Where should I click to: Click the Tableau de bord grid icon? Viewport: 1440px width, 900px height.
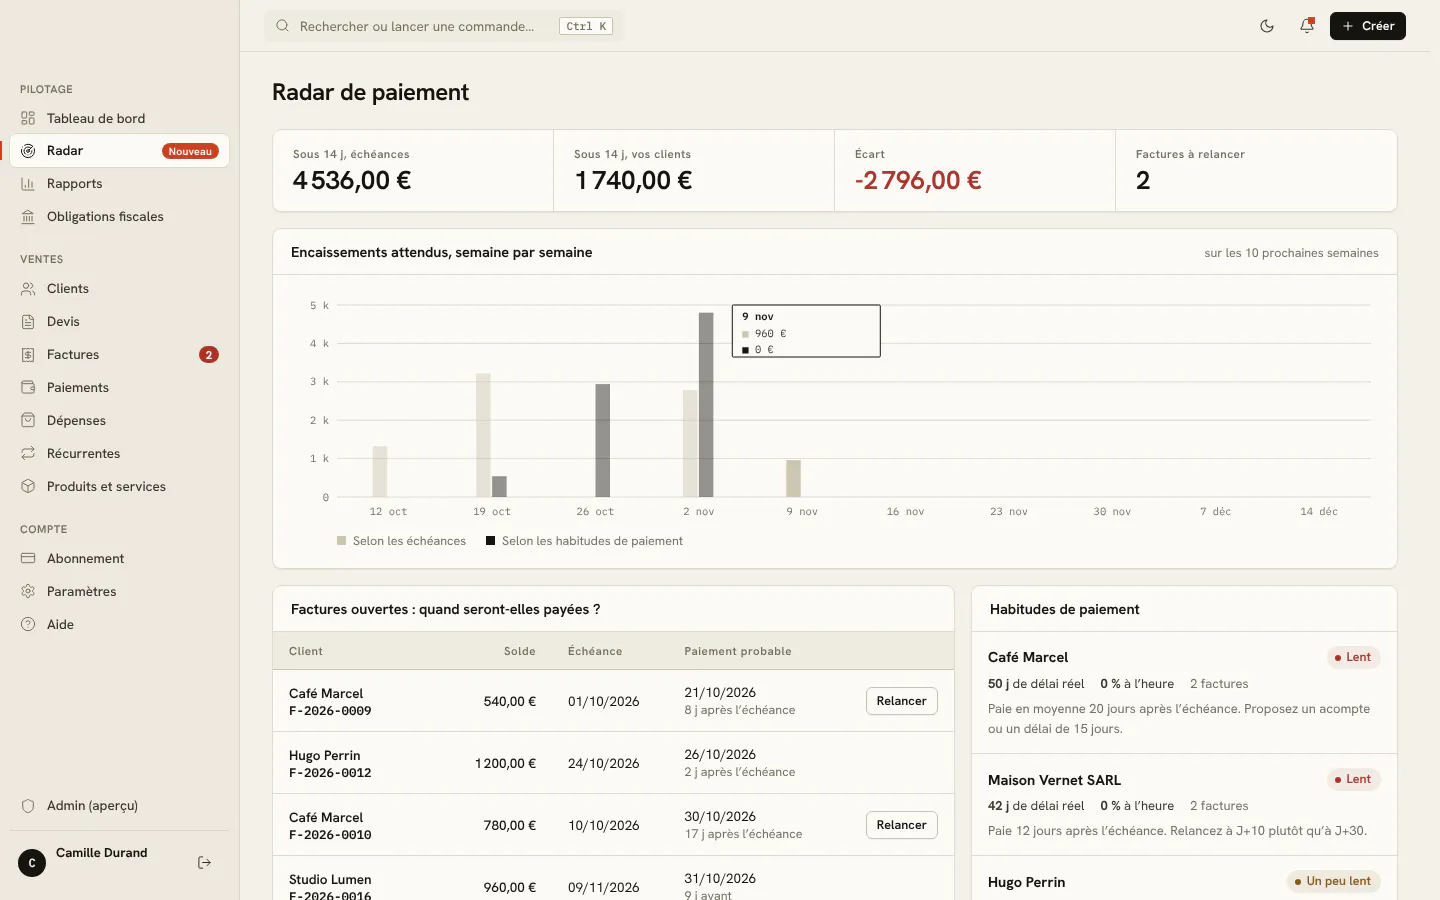(28, 118)
